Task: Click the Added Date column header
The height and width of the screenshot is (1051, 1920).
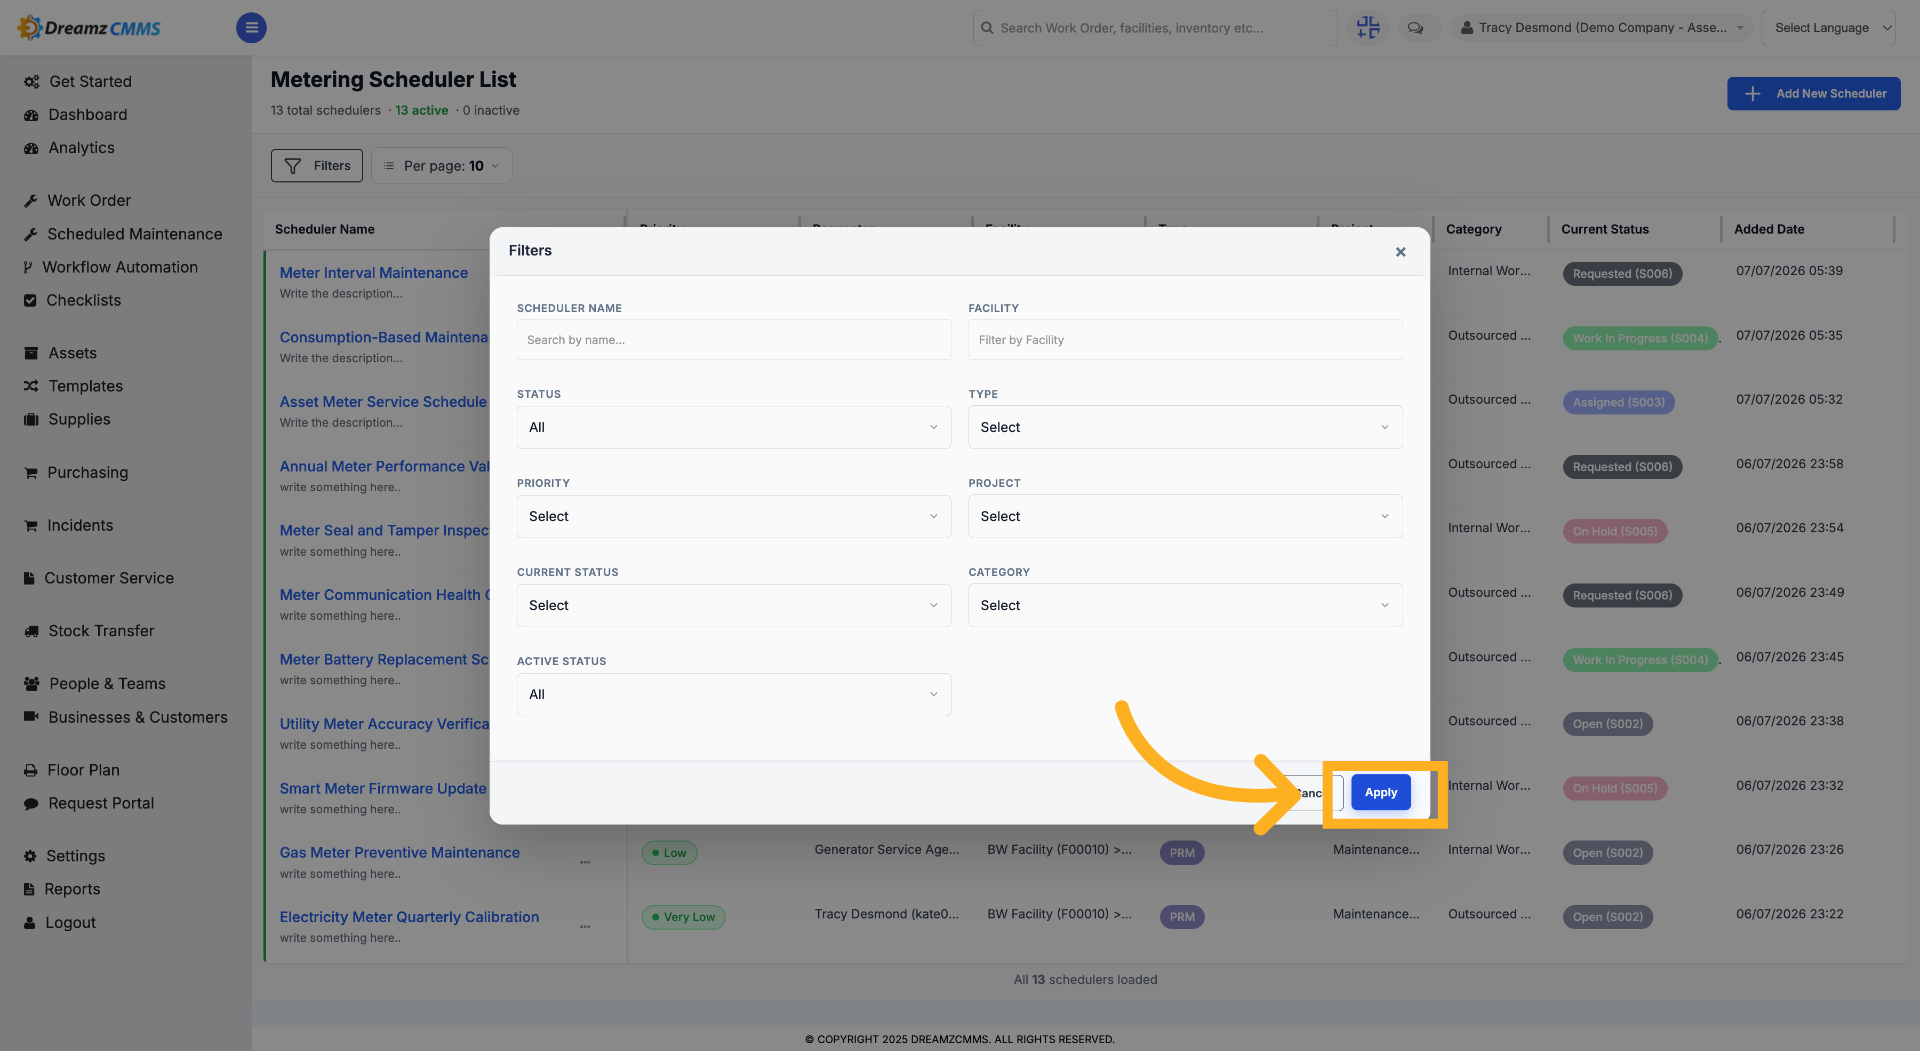Action: tap(1769, 229)
